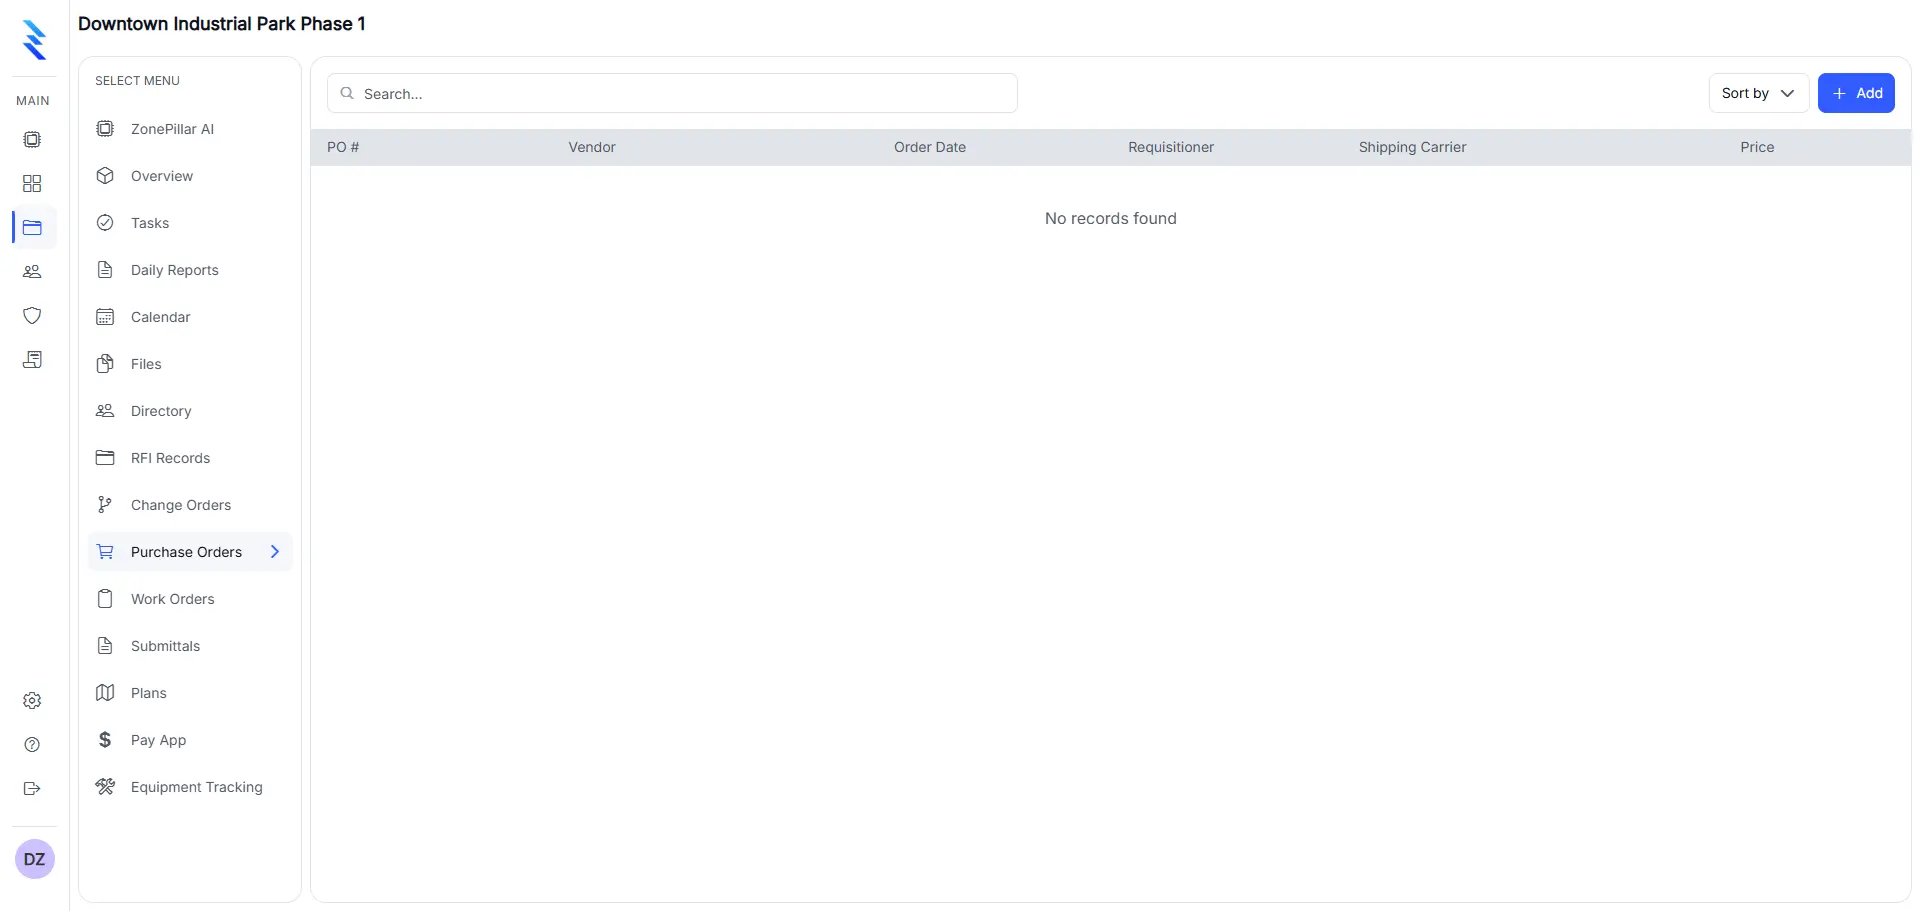Image resolution: width=1920 pixels, height=911 pixels.
Task: Open the settings gear at bottom left
Action: 32,700
